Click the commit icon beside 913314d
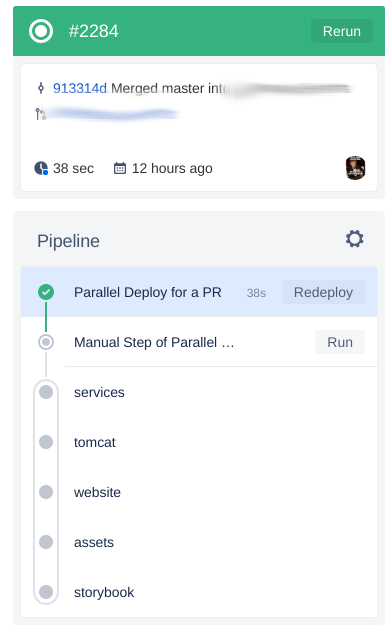 (x=41, y=88)
